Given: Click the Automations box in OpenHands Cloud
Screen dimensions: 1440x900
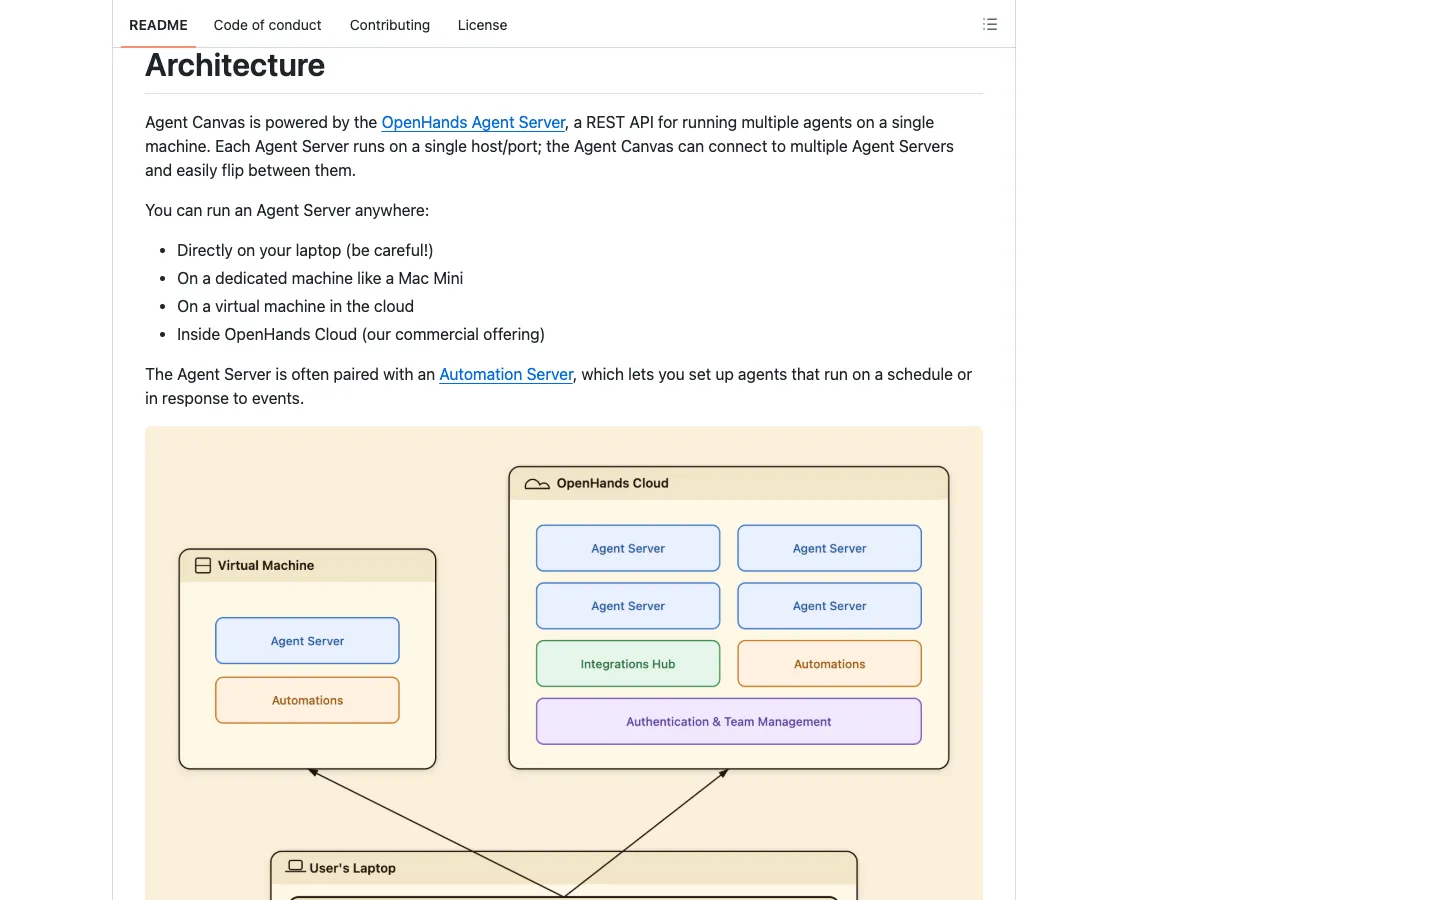Looking at the screenshot, I should 830,664.
